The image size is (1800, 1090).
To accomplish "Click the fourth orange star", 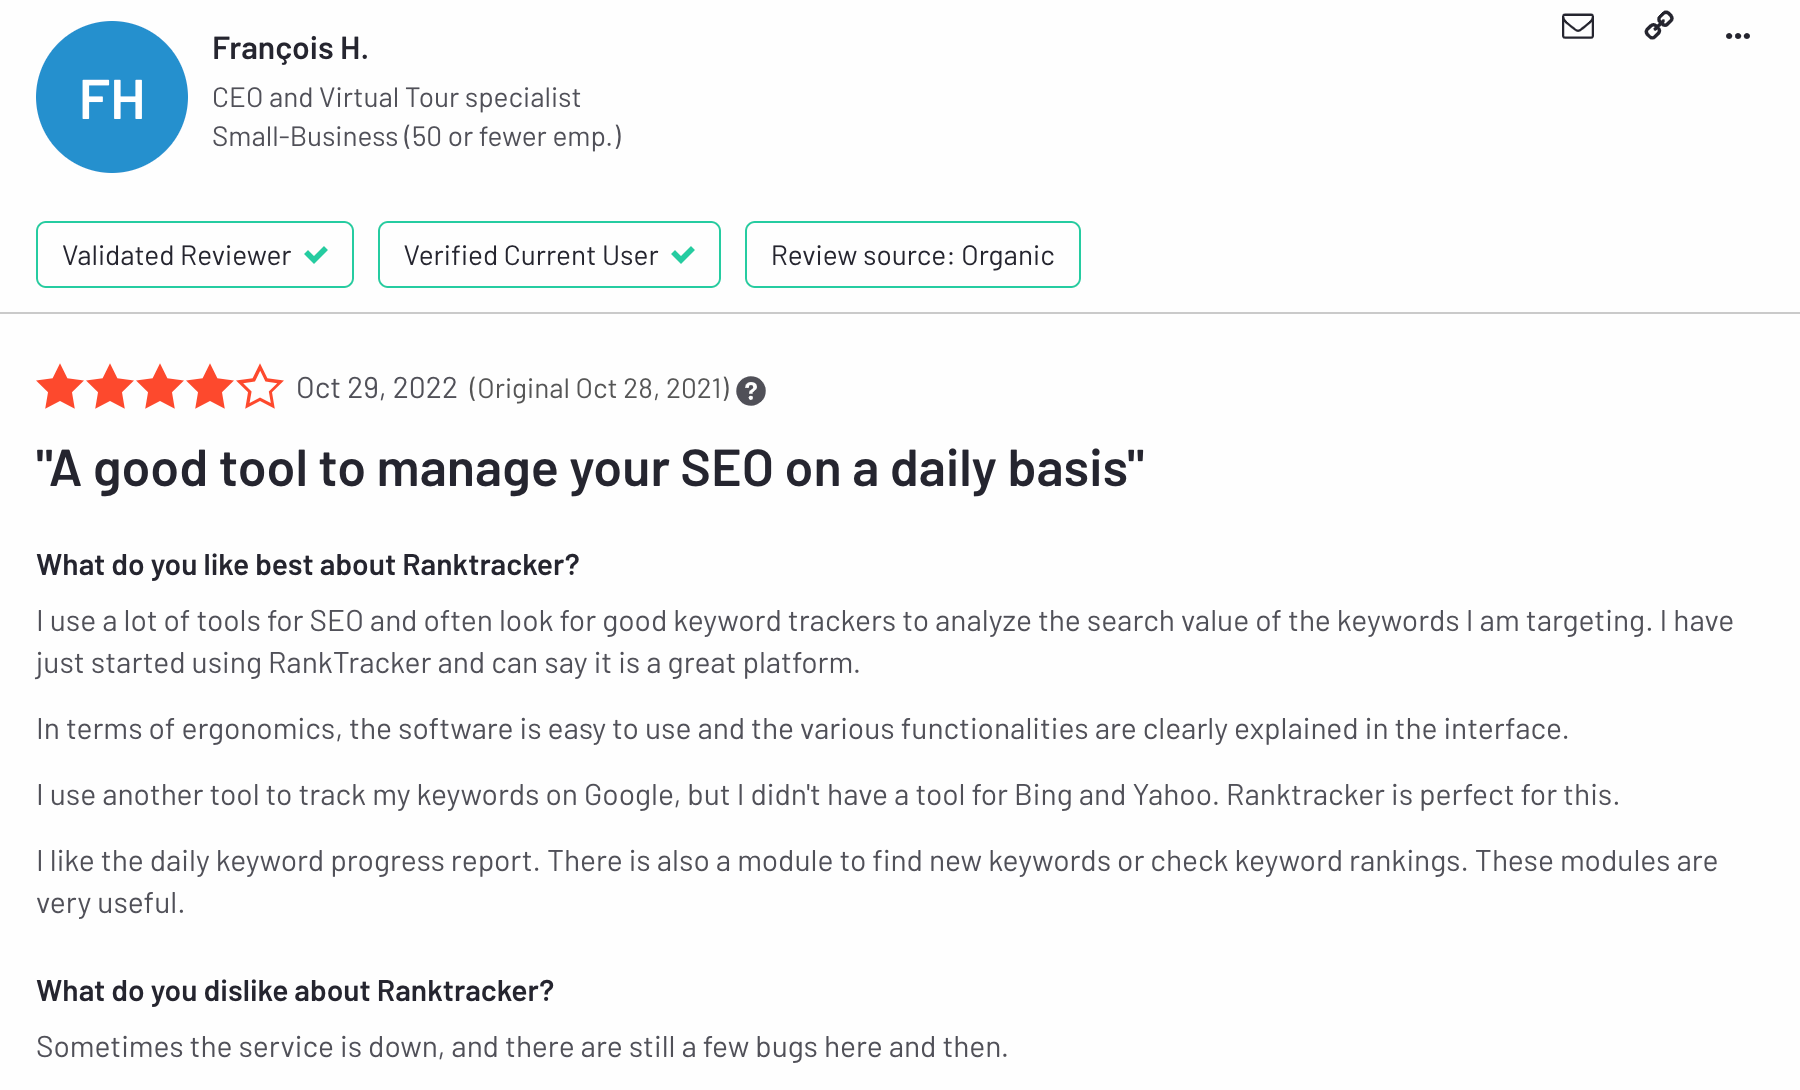I will 210,387.
